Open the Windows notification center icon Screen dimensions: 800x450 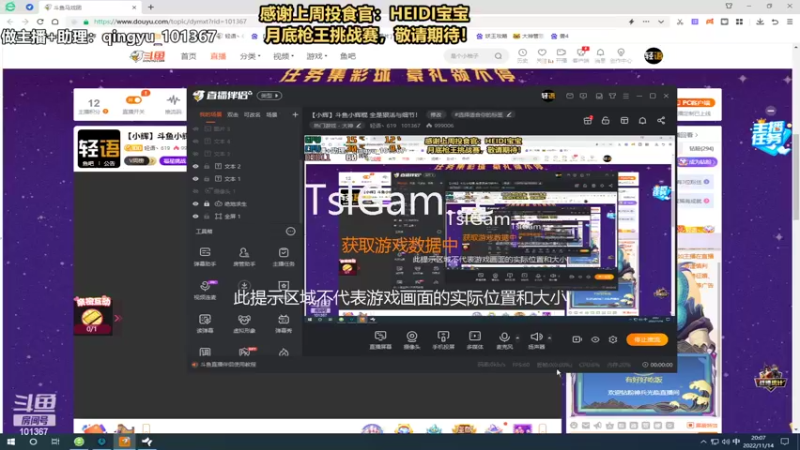785,442
